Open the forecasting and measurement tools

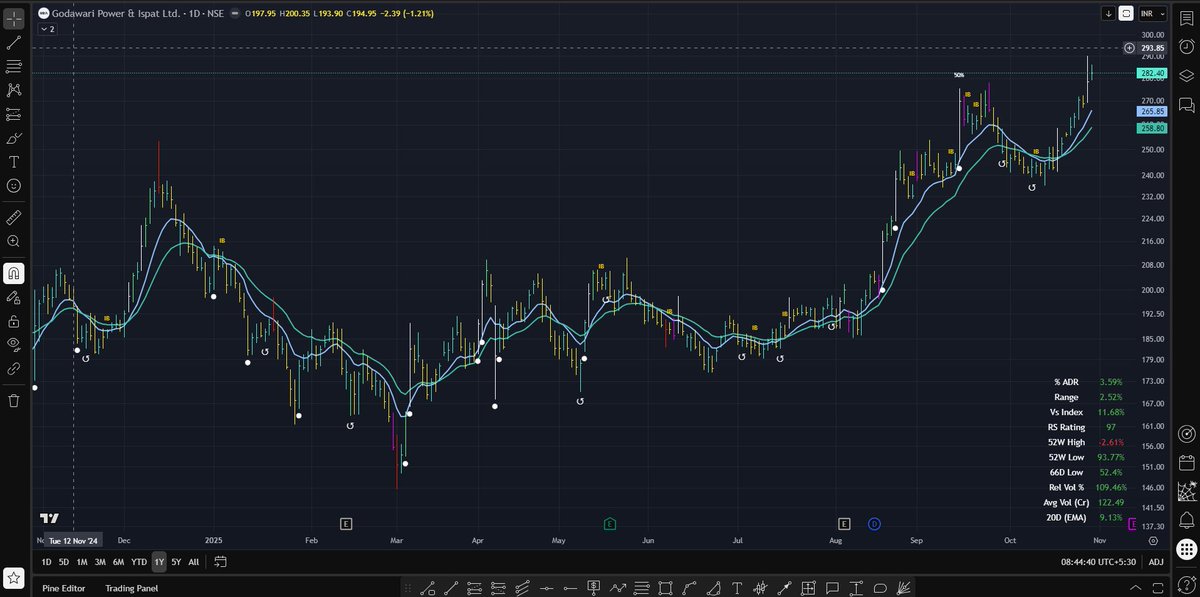14,114
